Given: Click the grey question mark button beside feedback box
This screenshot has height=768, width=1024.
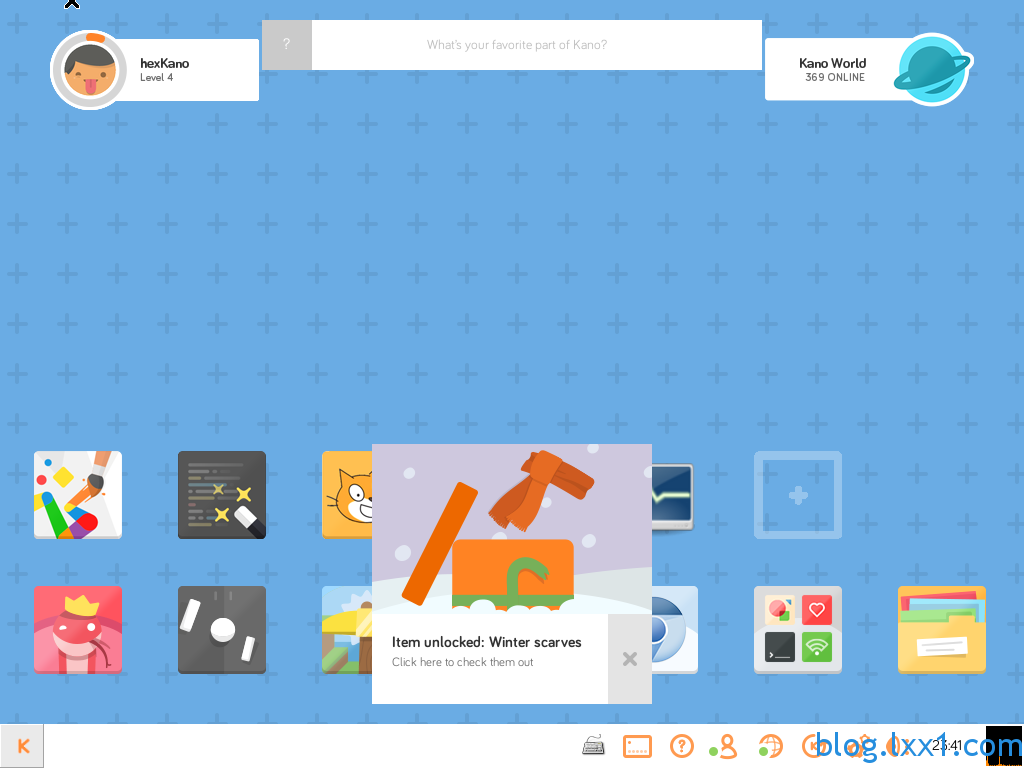Looking at the screenshot, I should pos(287,44).
